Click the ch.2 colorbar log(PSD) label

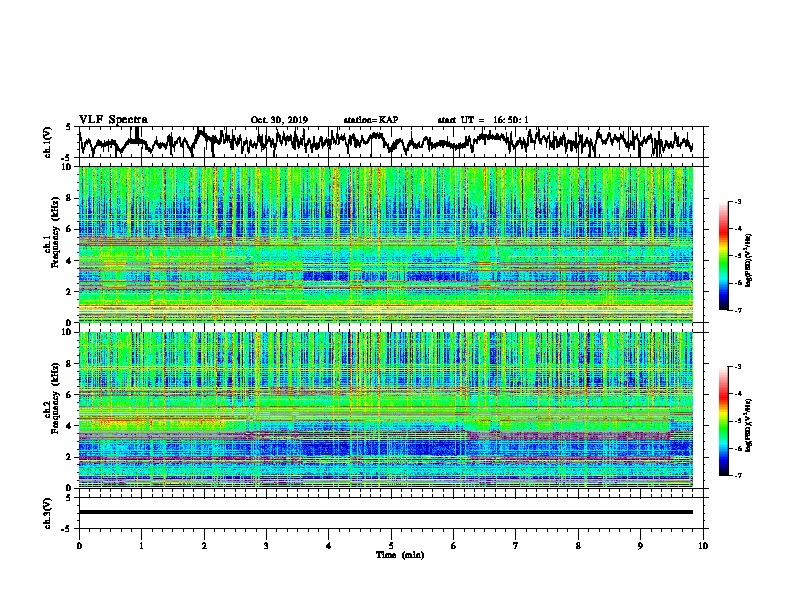click(x=748, y=425)
